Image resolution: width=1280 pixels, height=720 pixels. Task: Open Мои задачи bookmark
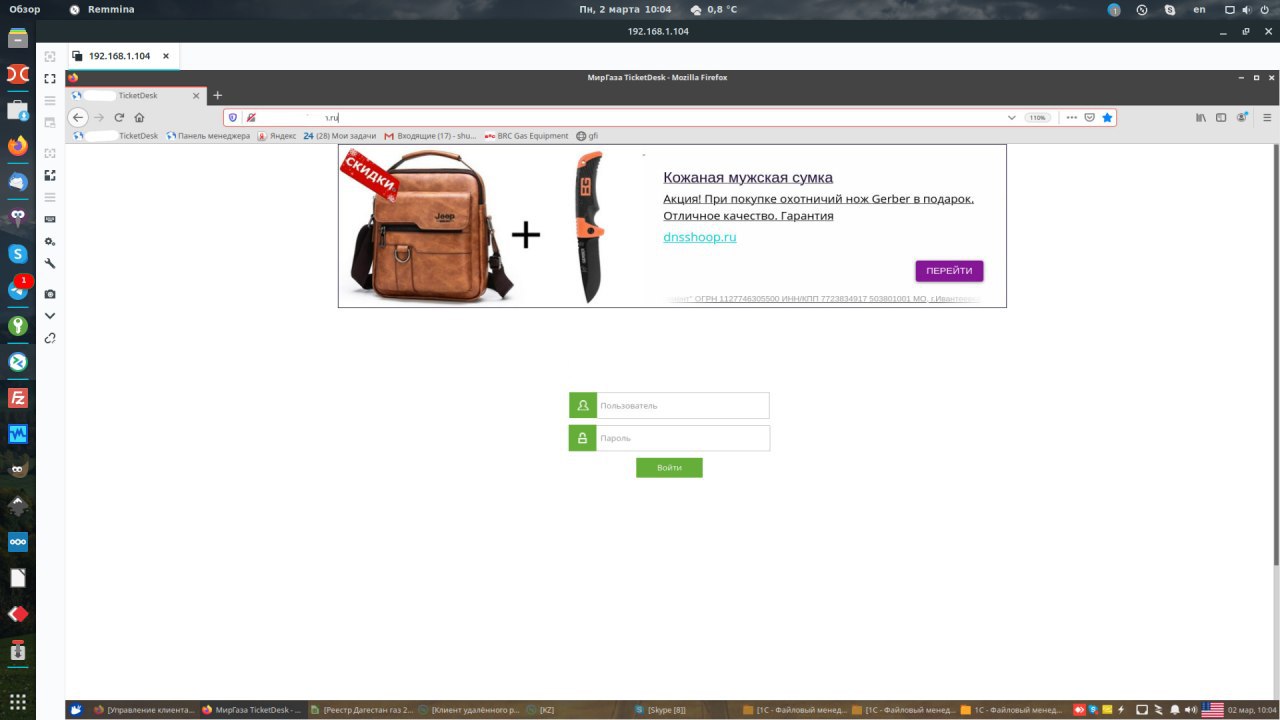[339, 136]
